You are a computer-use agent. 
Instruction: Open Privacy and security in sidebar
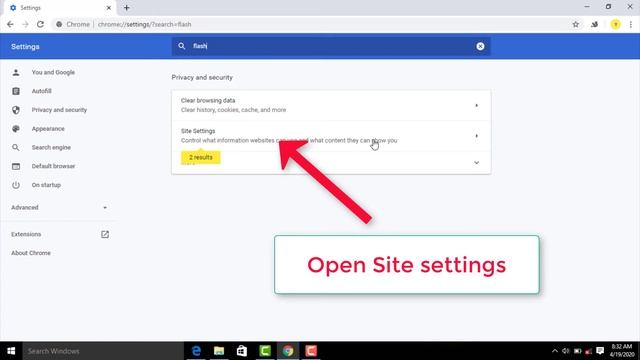(x=59, y=110)
